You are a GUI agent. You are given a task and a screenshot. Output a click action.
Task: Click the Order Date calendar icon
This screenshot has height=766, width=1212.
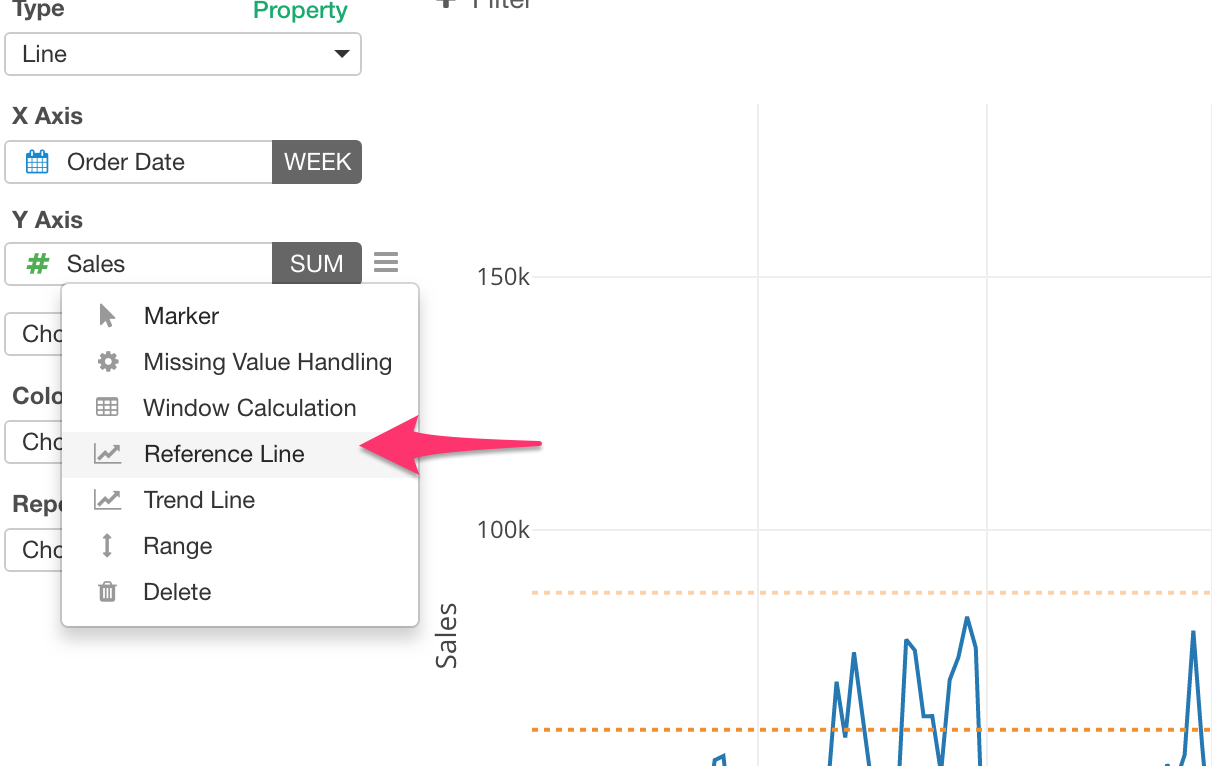37,162
